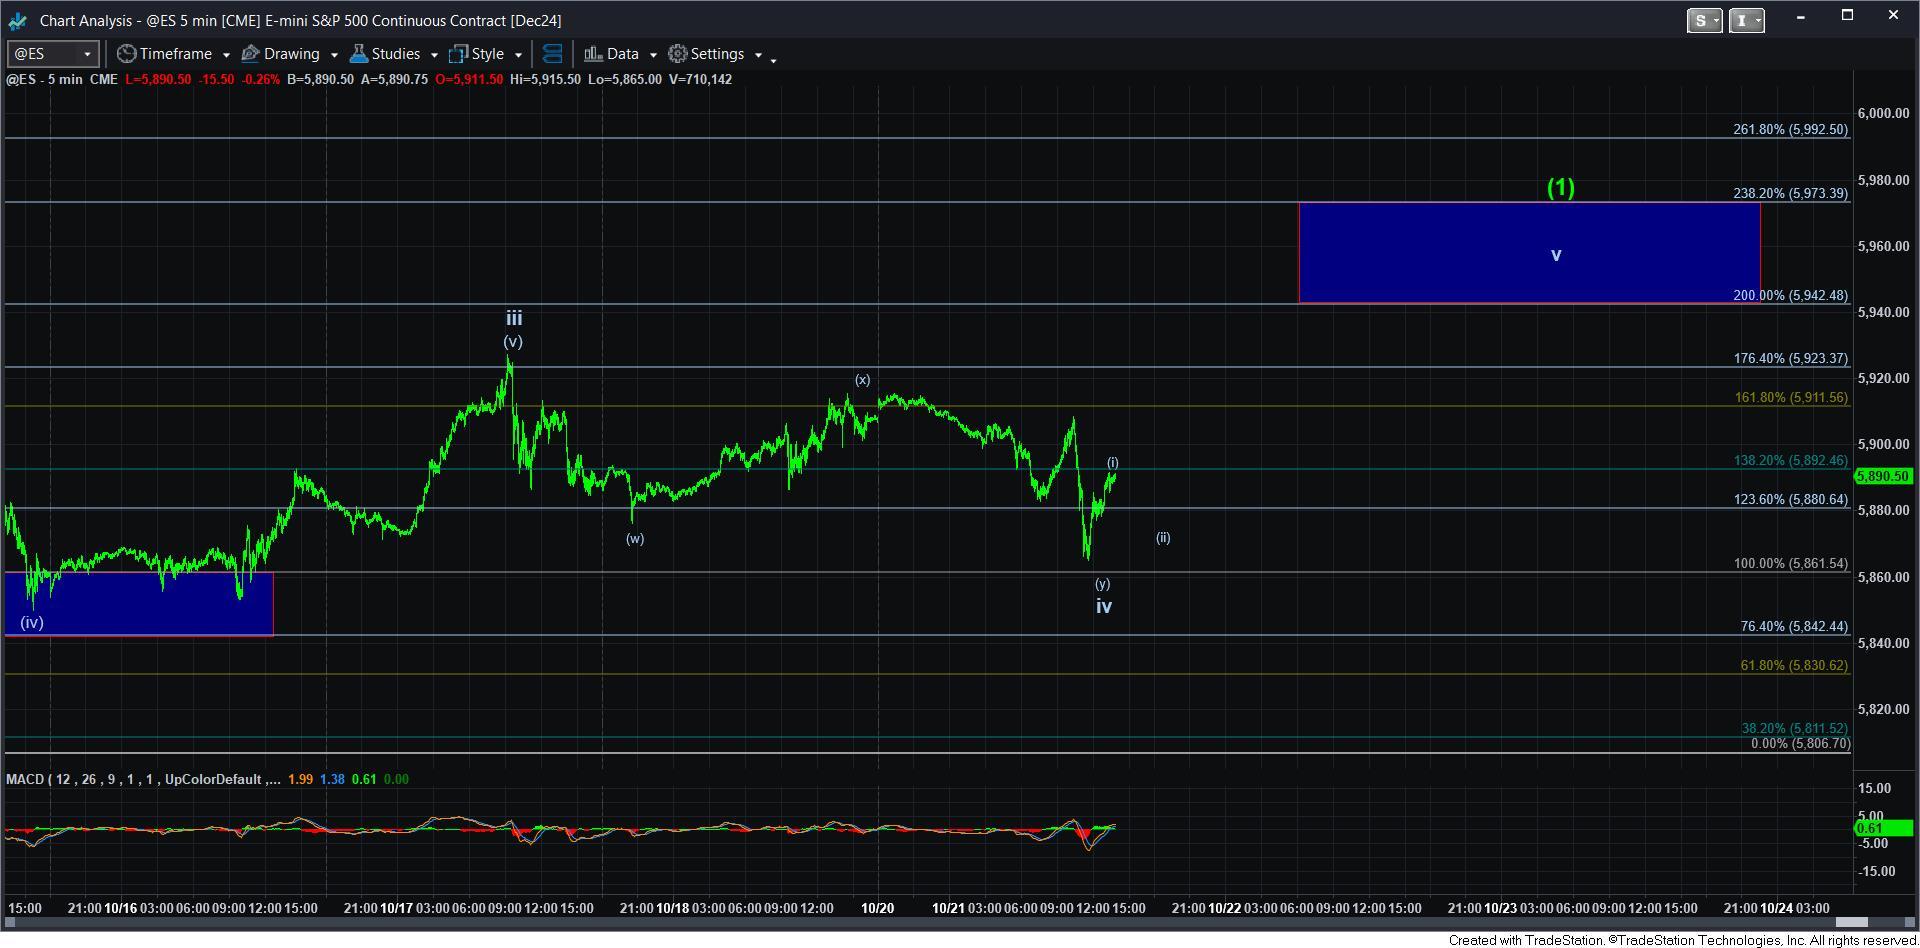The height and width of the screenshot is (948, 1920).
Task: Click the I interval-link button
Action: [x=1746, y=20]
